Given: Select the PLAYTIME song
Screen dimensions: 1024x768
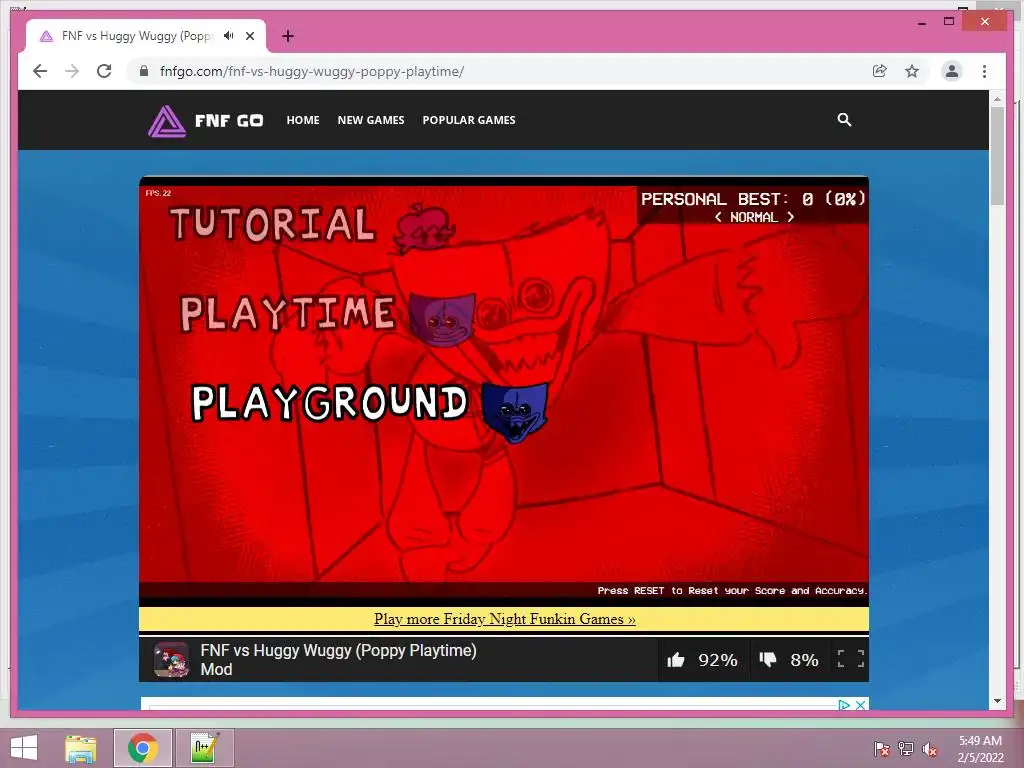Looking at the screenshot, I should tap(288, 313).
